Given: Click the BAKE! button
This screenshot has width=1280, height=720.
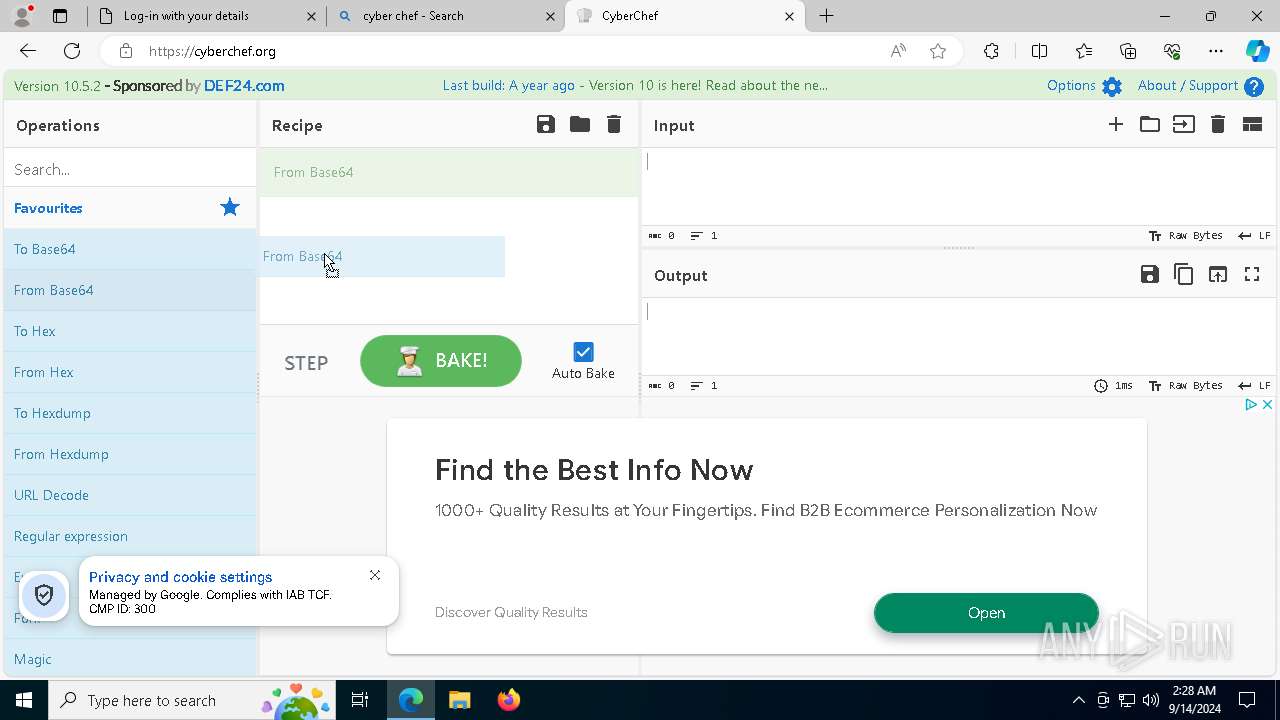Looking at the screenshot, I should point(441,361).
